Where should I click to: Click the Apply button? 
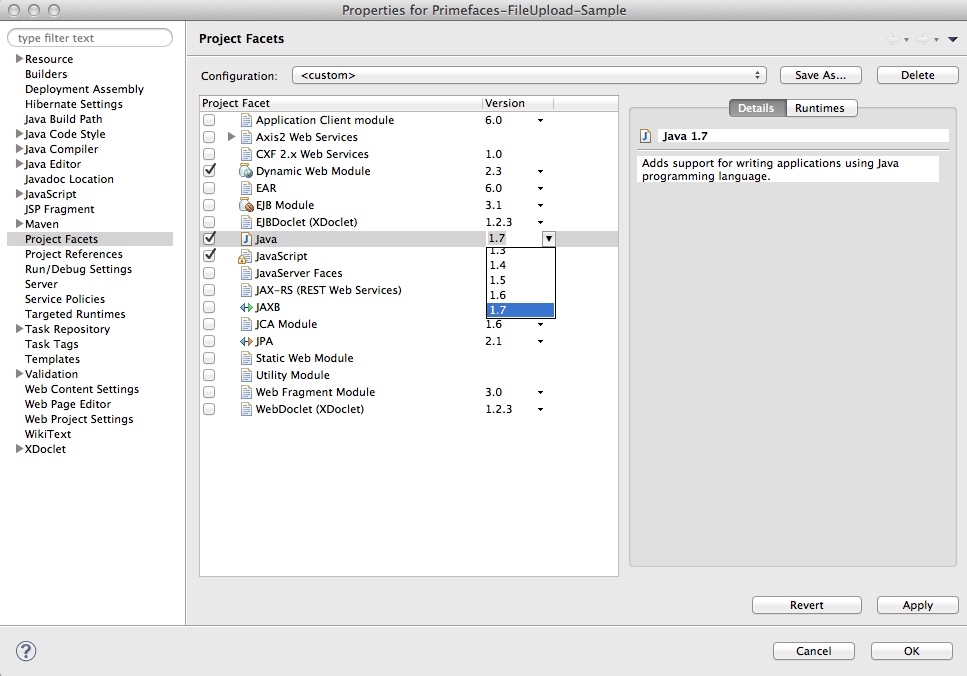click(917, 605)
